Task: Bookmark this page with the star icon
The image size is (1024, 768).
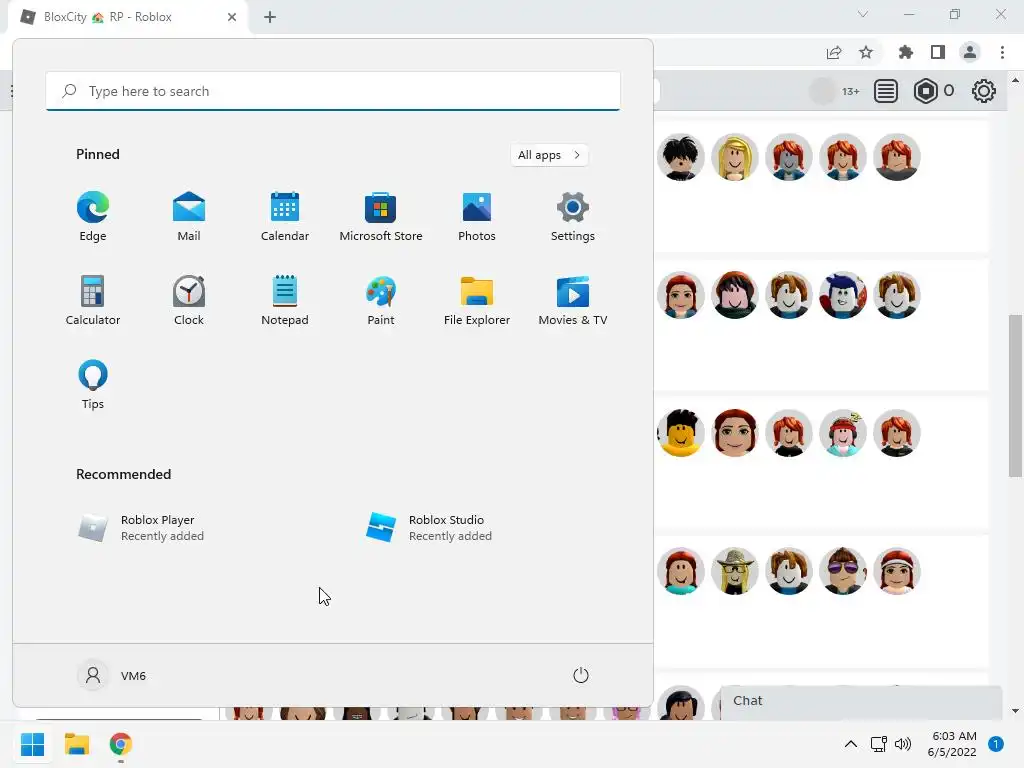Action: (x=866, y=52)
